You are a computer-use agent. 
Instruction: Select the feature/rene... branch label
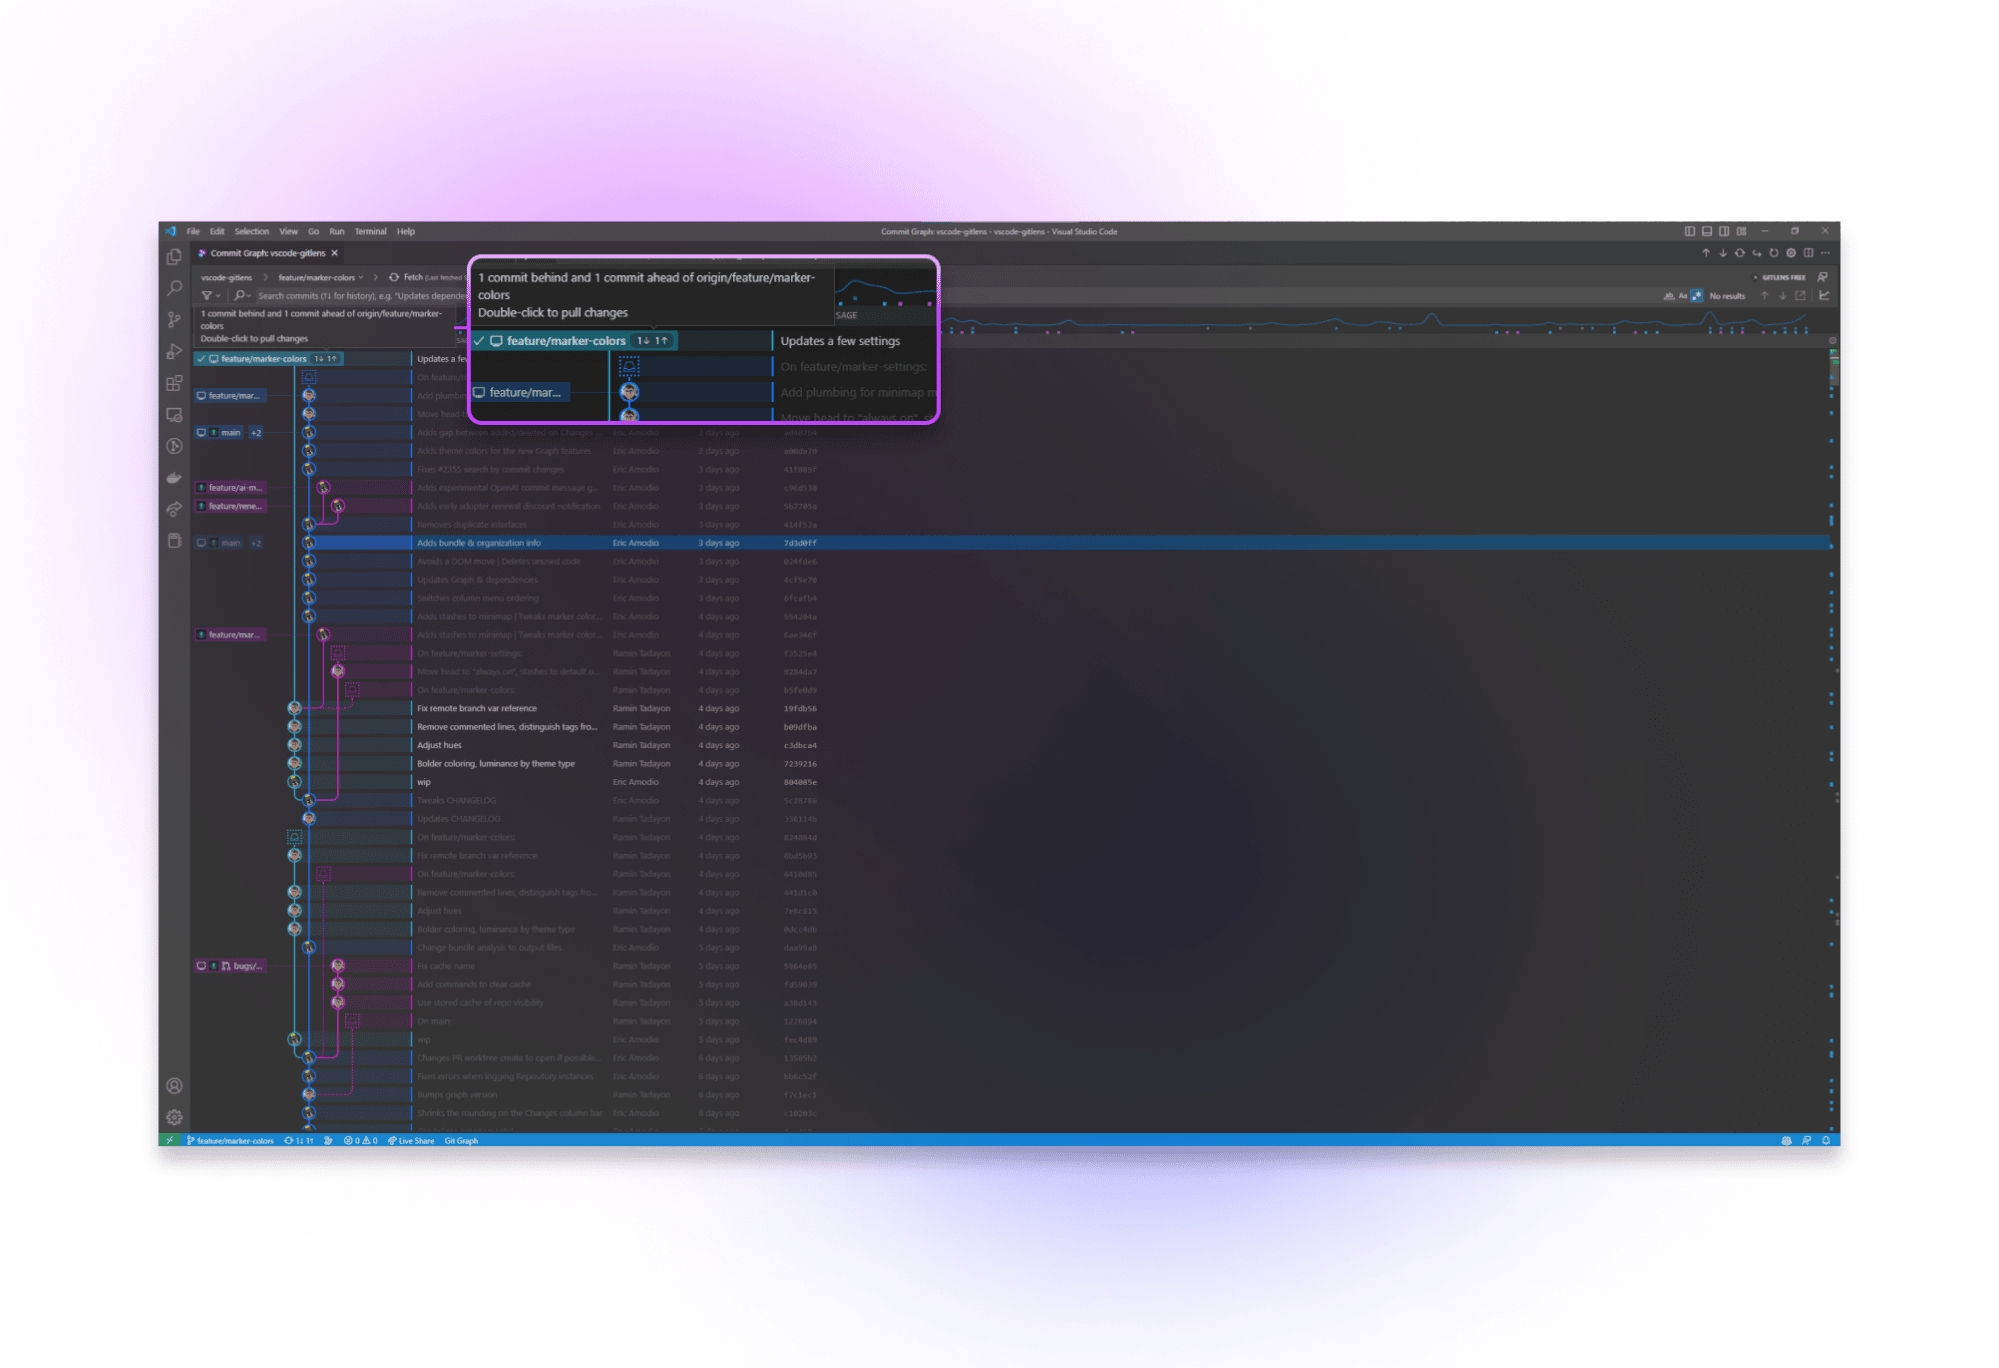click(231, 506)
